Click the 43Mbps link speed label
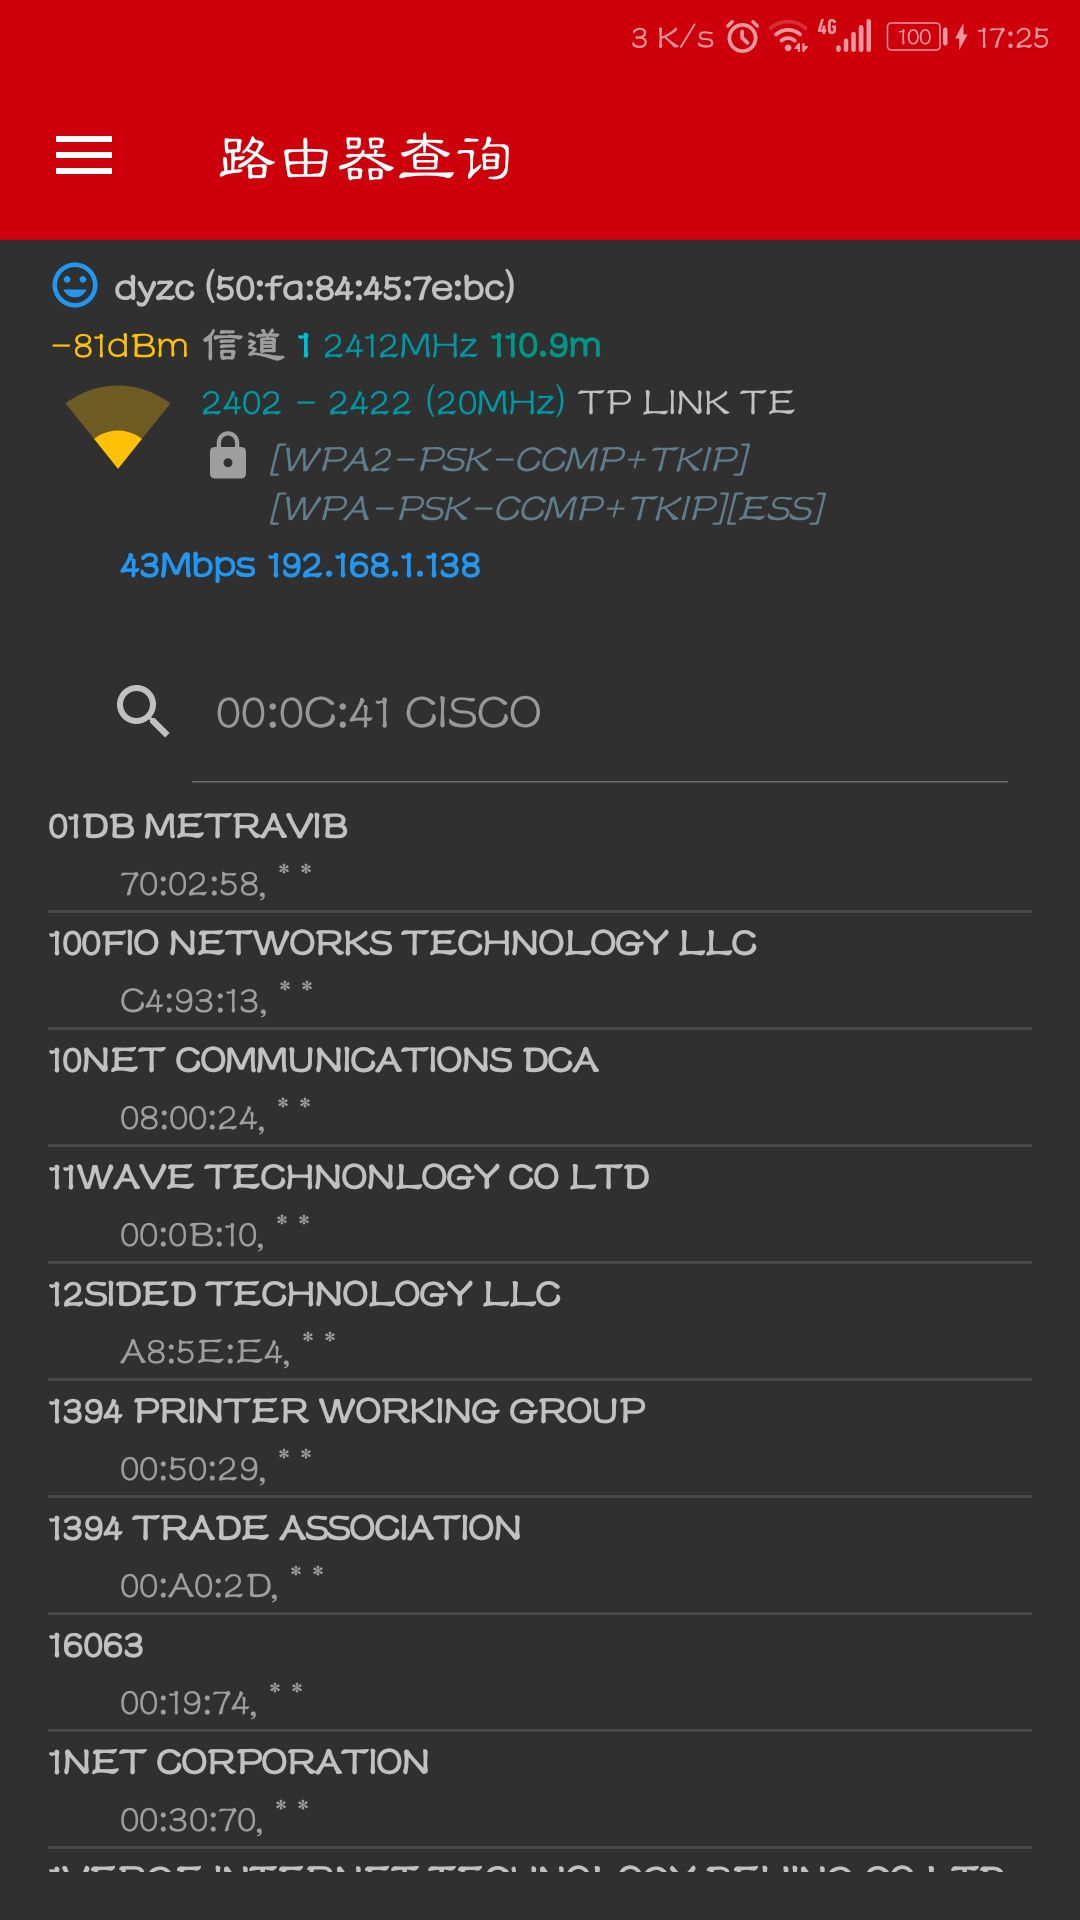 click(x=185, y=565)
